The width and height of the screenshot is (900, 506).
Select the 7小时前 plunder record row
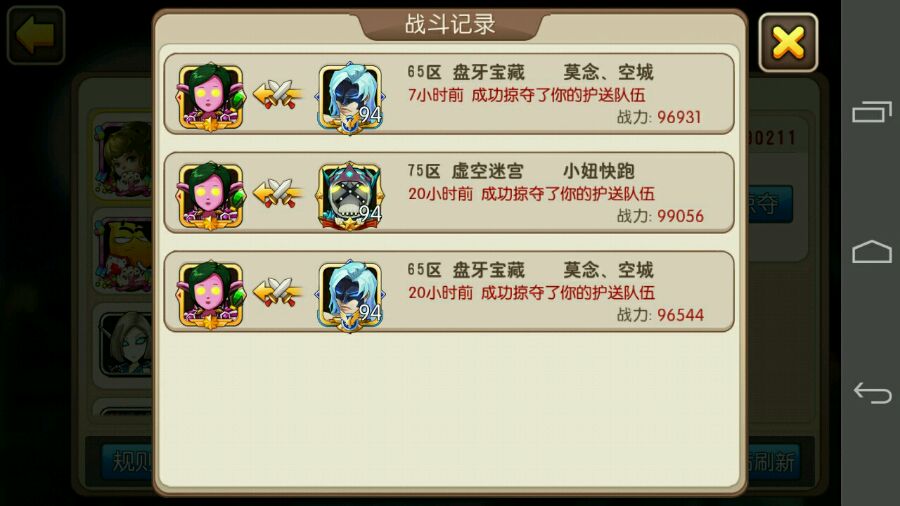click(x=449, y=94)
